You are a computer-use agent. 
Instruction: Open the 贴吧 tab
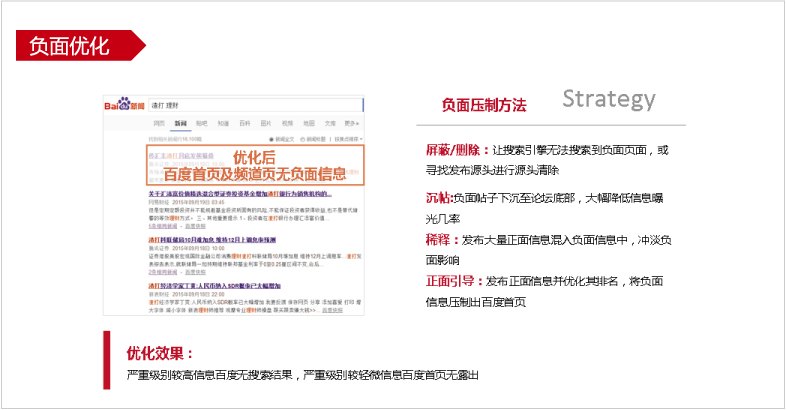[x=201, y=122]
